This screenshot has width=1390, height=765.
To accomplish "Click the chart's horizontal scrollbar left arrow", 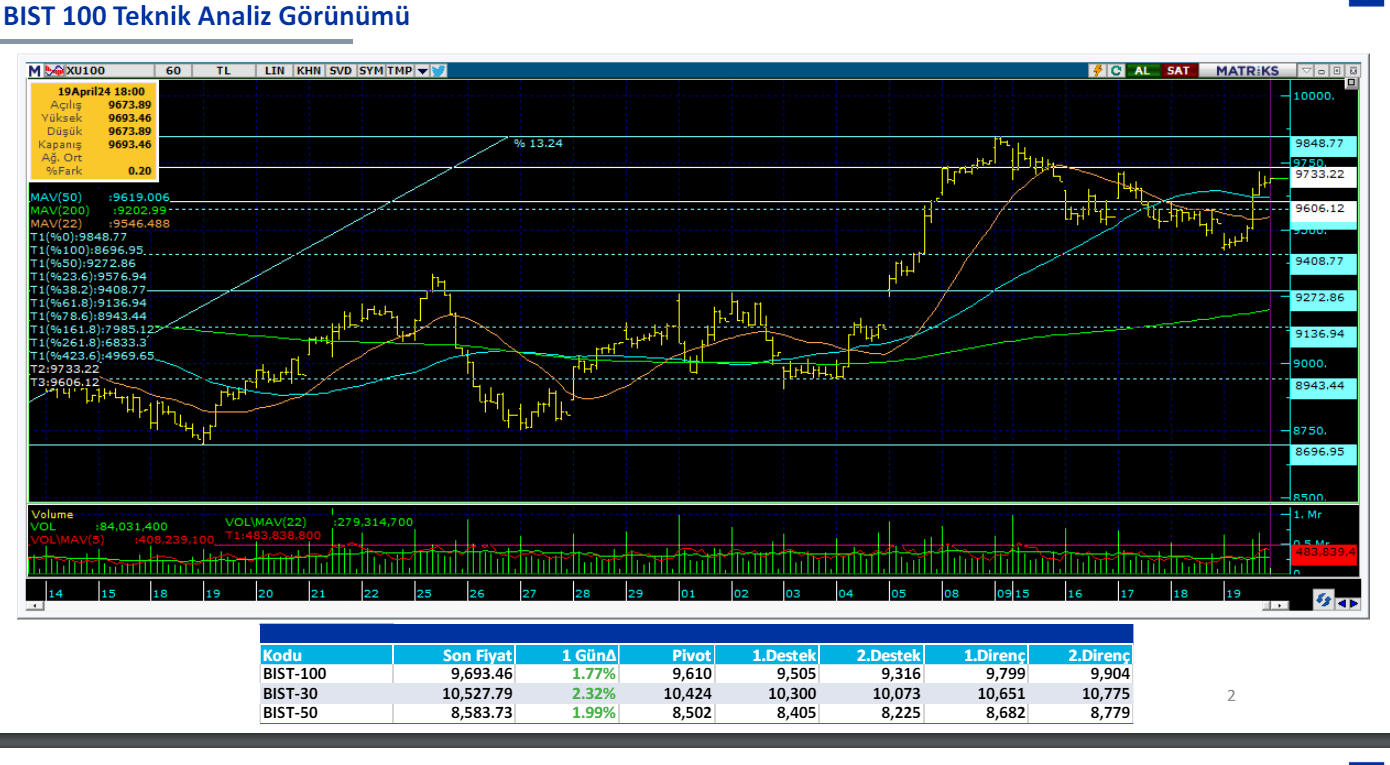I will [36, 606].
